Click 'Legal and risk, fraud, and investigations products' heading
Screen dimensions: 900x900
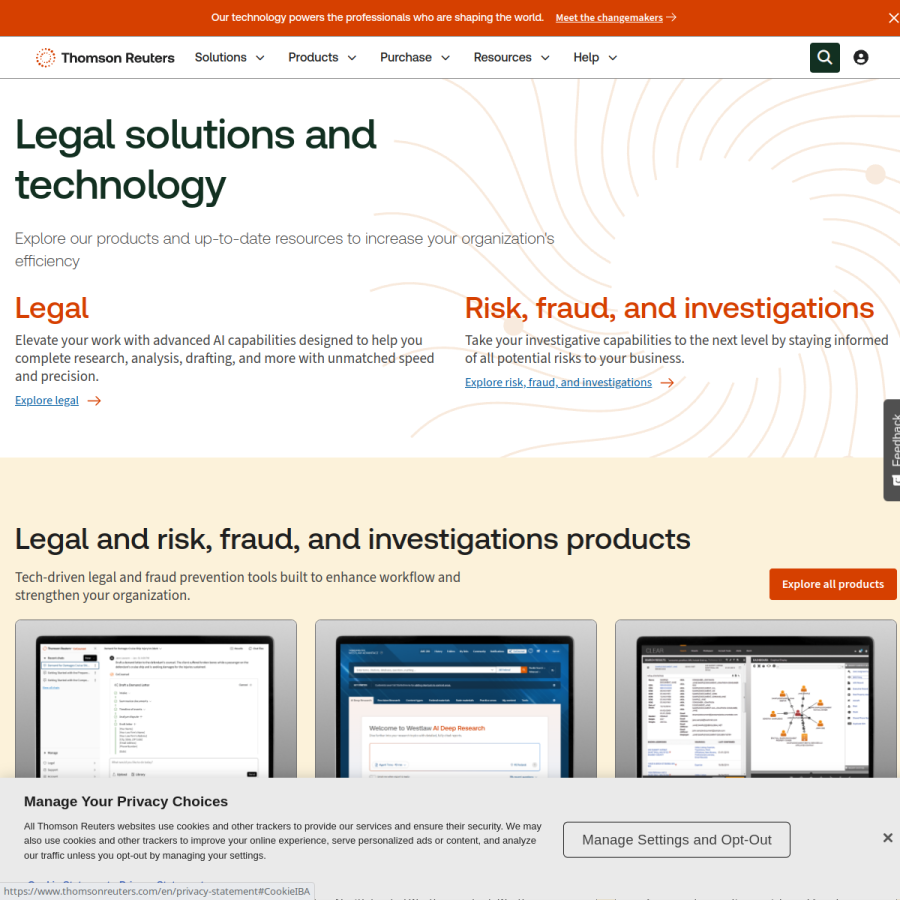coord(352,540)
